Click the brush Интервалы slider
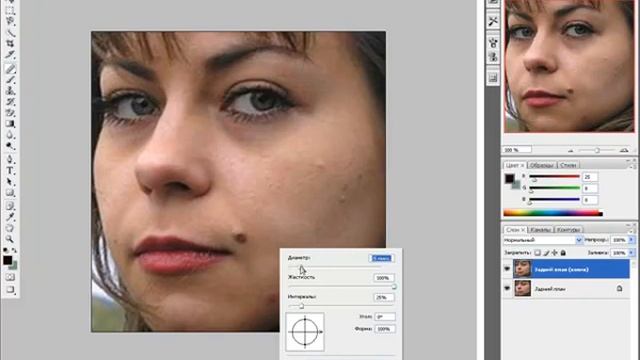This screenshot has width=640, height=360. click(341, 305)
